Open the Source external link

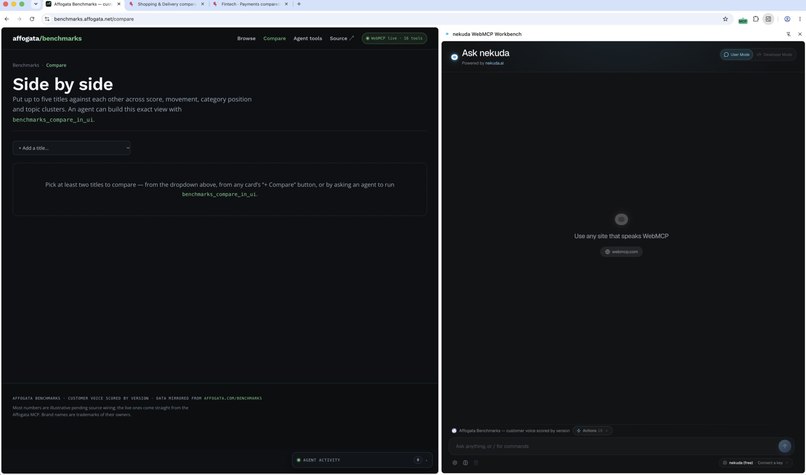click(x=342, y=39)
